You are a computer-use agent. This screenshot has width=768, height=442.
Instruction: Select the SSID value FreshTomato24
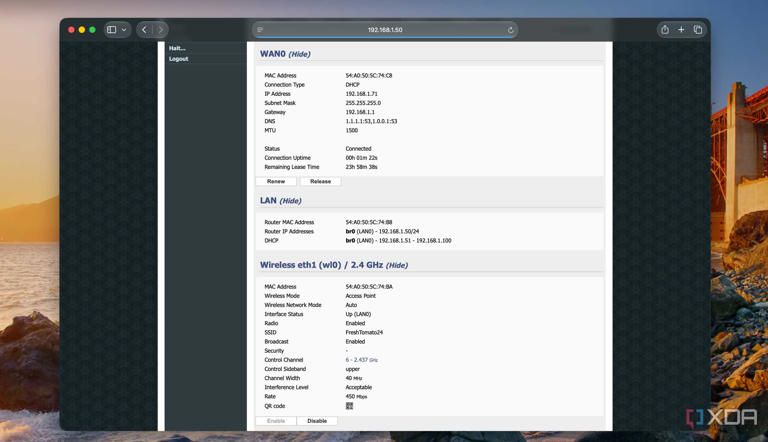point(364,332)
